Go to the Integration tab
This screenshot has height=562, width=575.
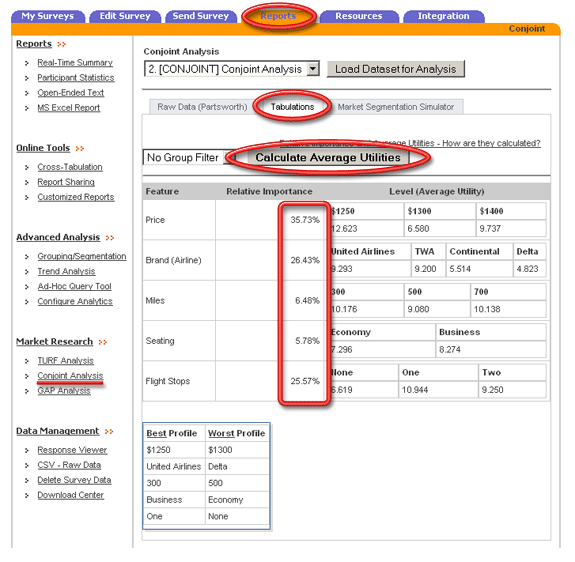point(444,16)
